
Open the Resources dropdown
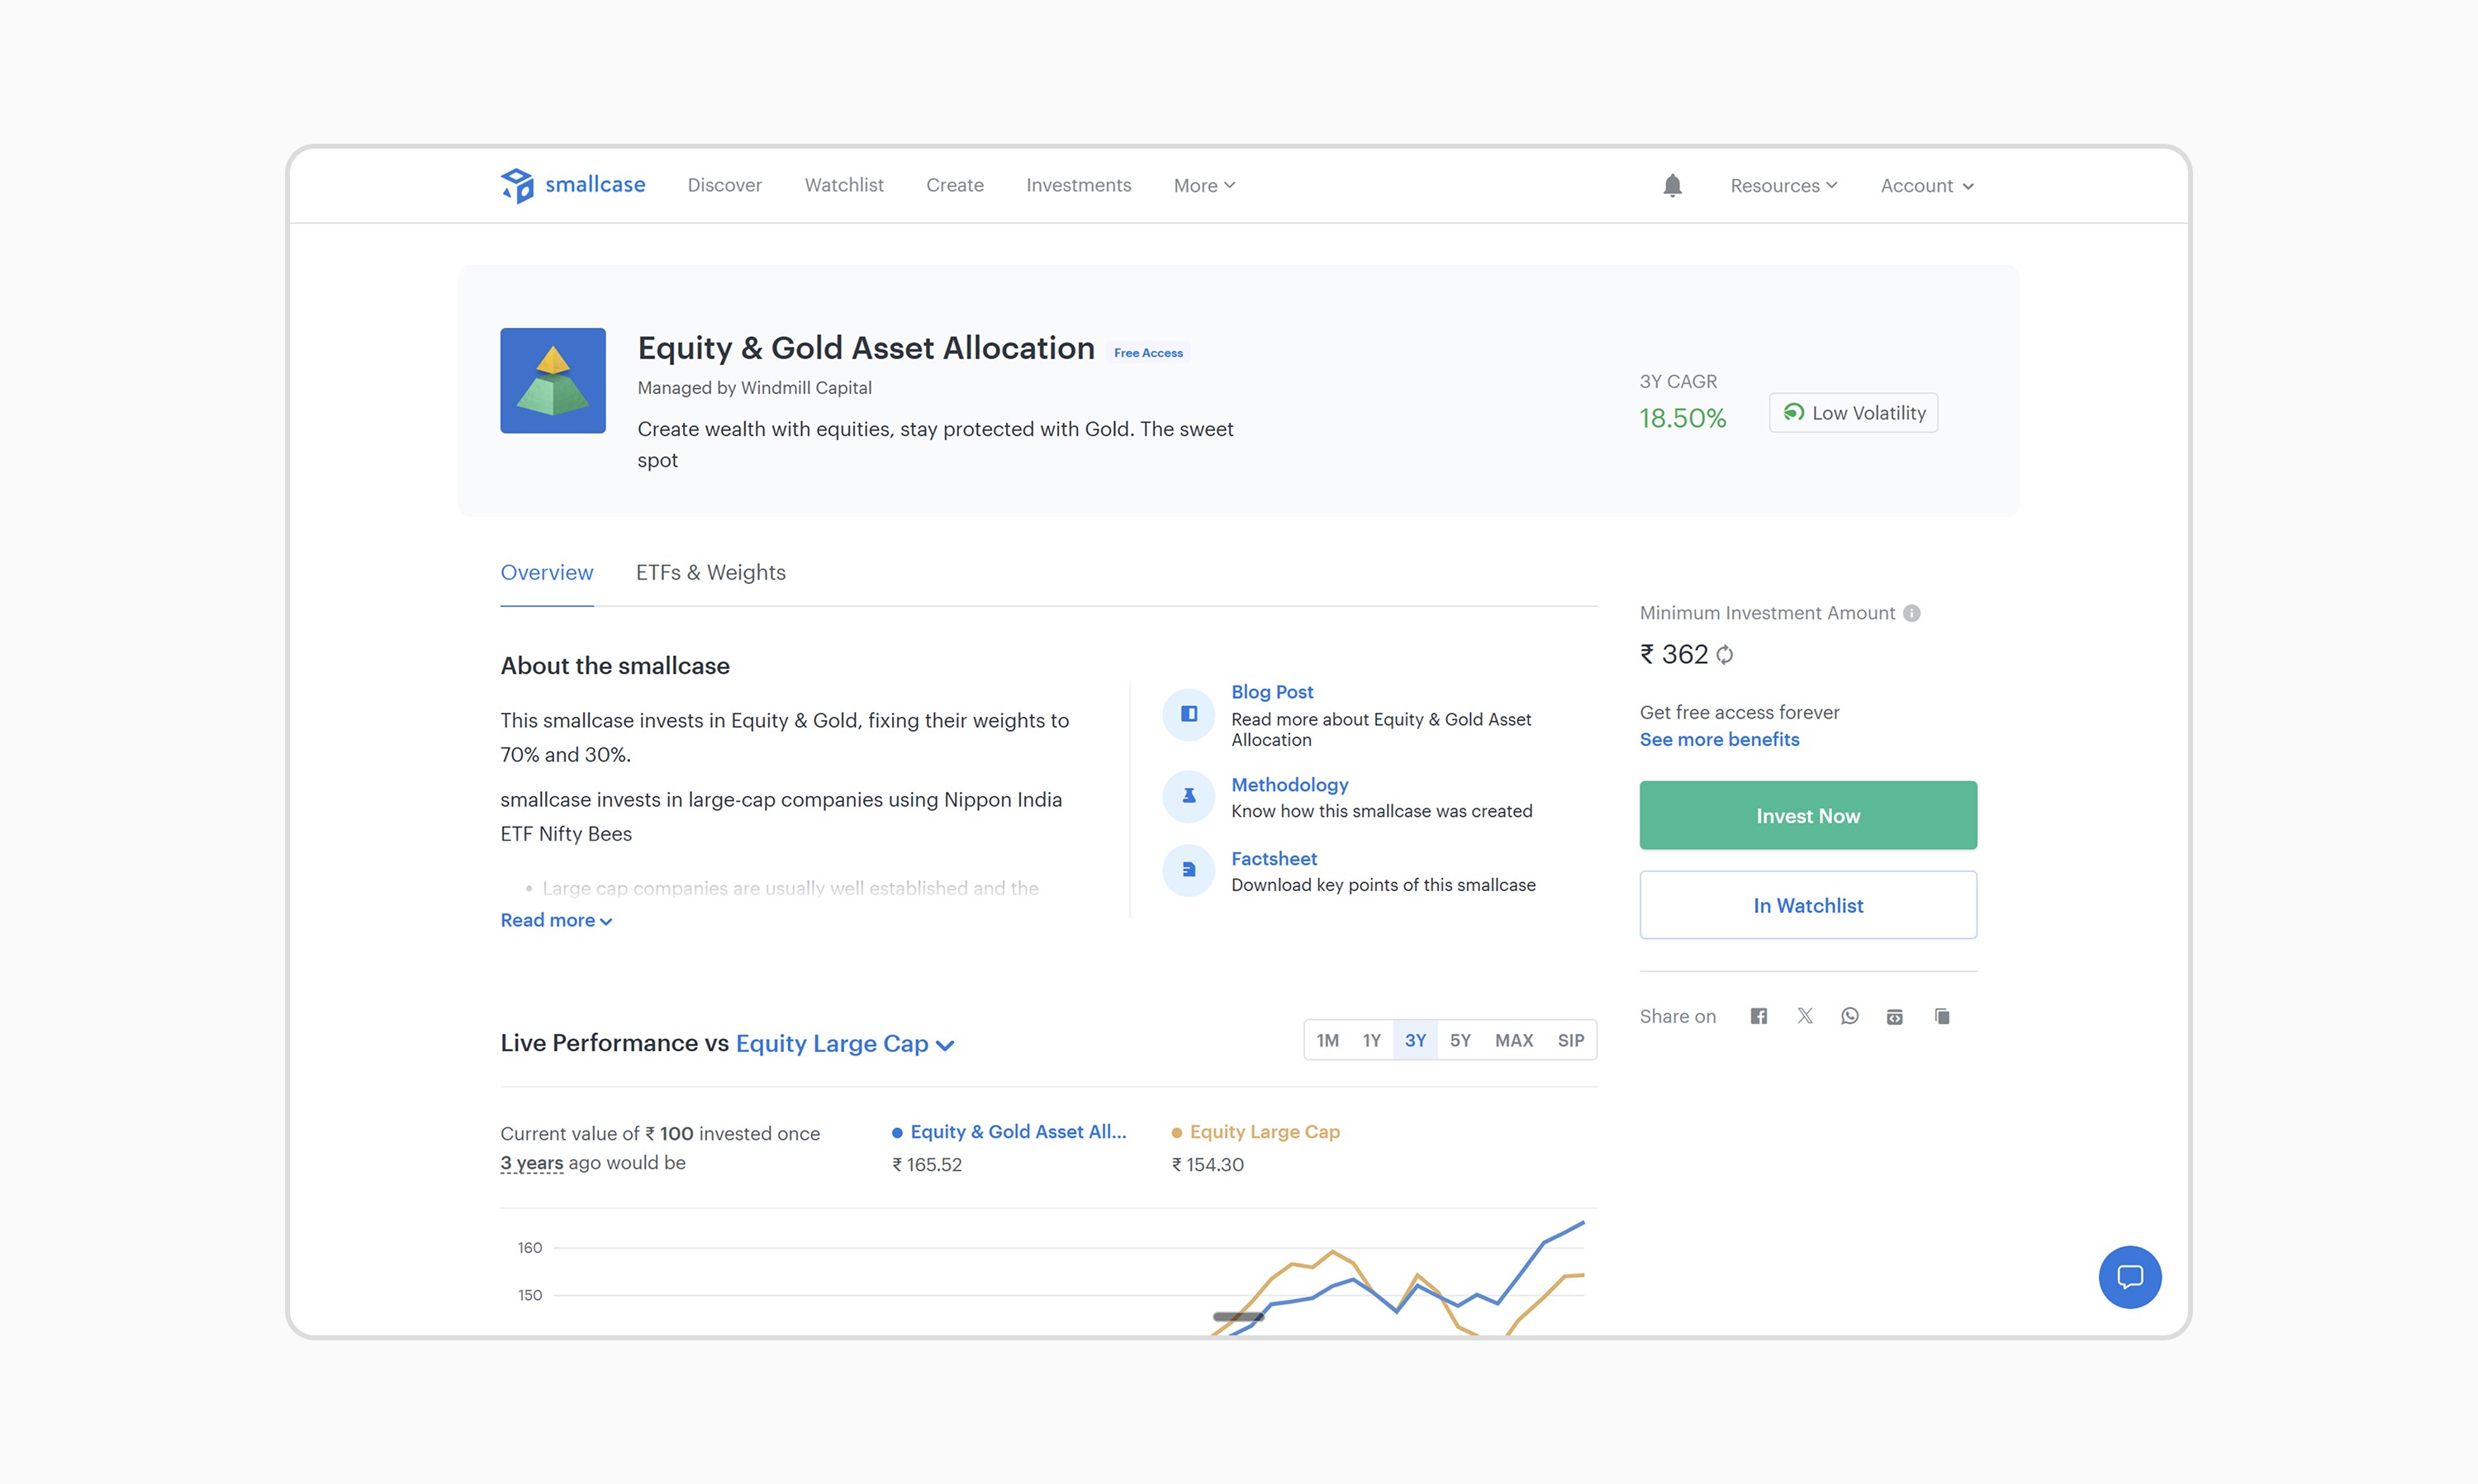coord(1784,186)
